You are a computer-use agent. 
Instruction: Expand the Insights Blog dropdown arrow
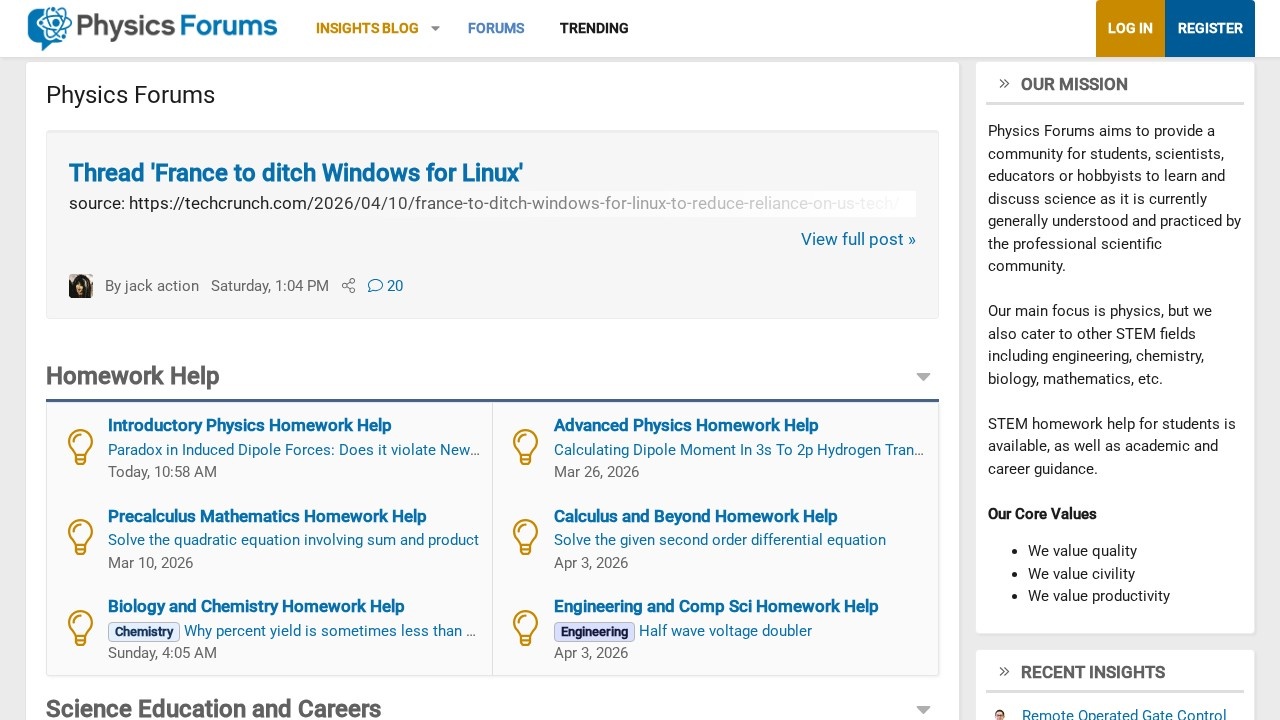[x=435, y=28]
